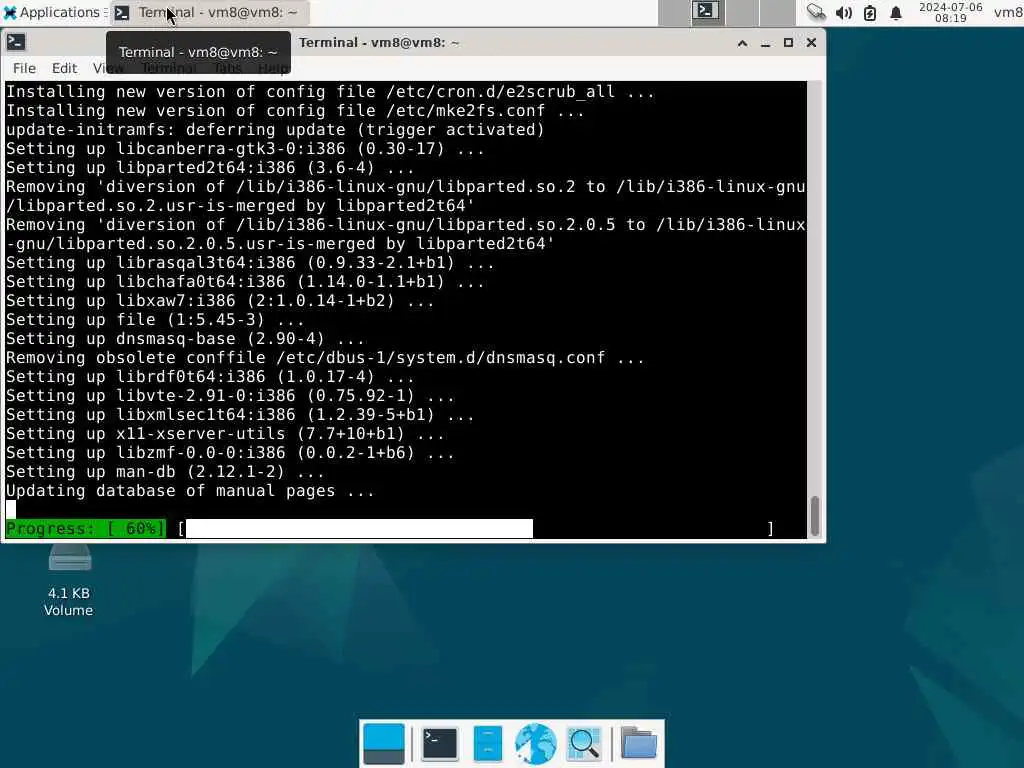The height and width of the screenshot is (768, 1024).
Task: Open volume control tray icon
Action: point(844,12)
